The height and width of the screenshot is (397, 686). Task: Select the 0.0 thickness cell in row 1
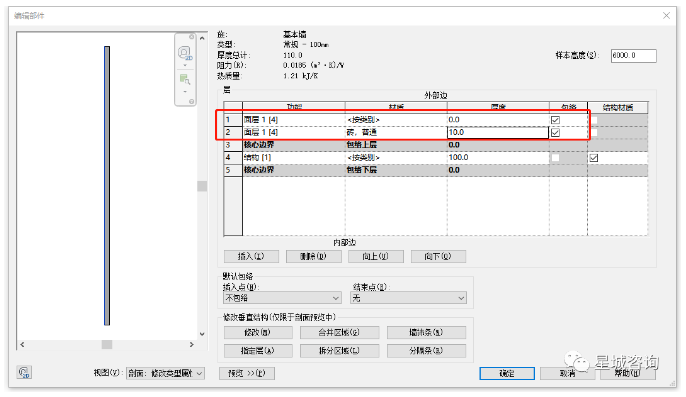[x=498, y=120]
